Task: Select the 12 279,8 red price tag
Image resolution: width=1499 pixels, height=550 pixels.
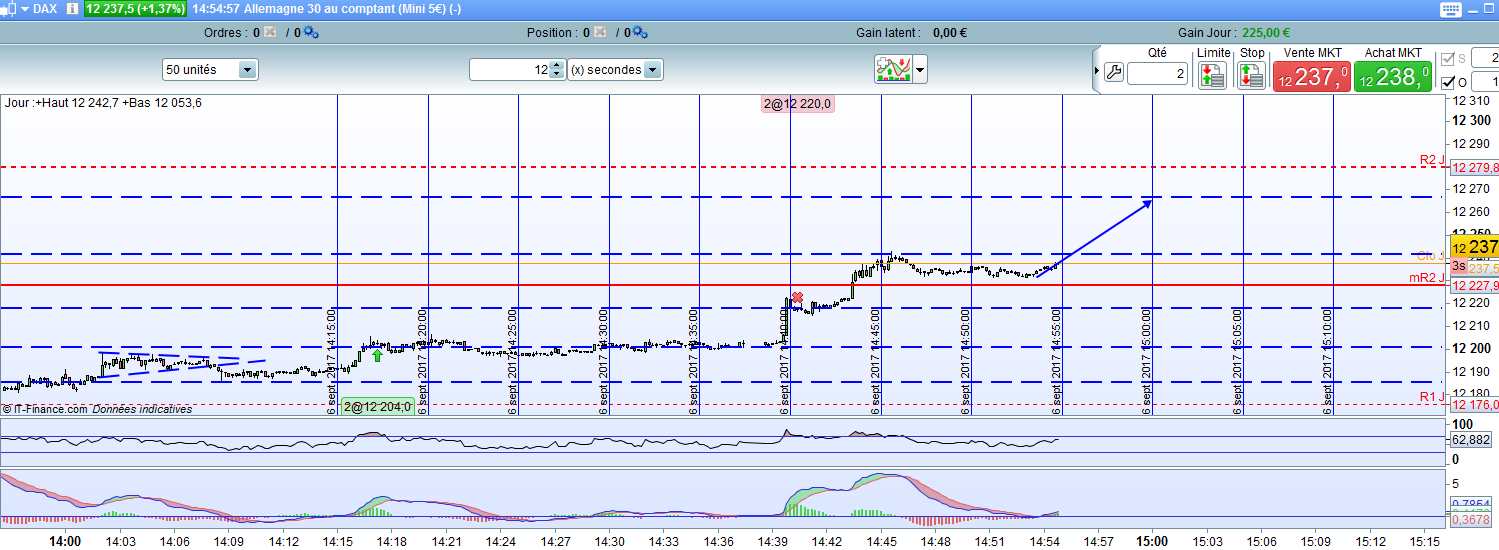Action: coord(1475,168)
